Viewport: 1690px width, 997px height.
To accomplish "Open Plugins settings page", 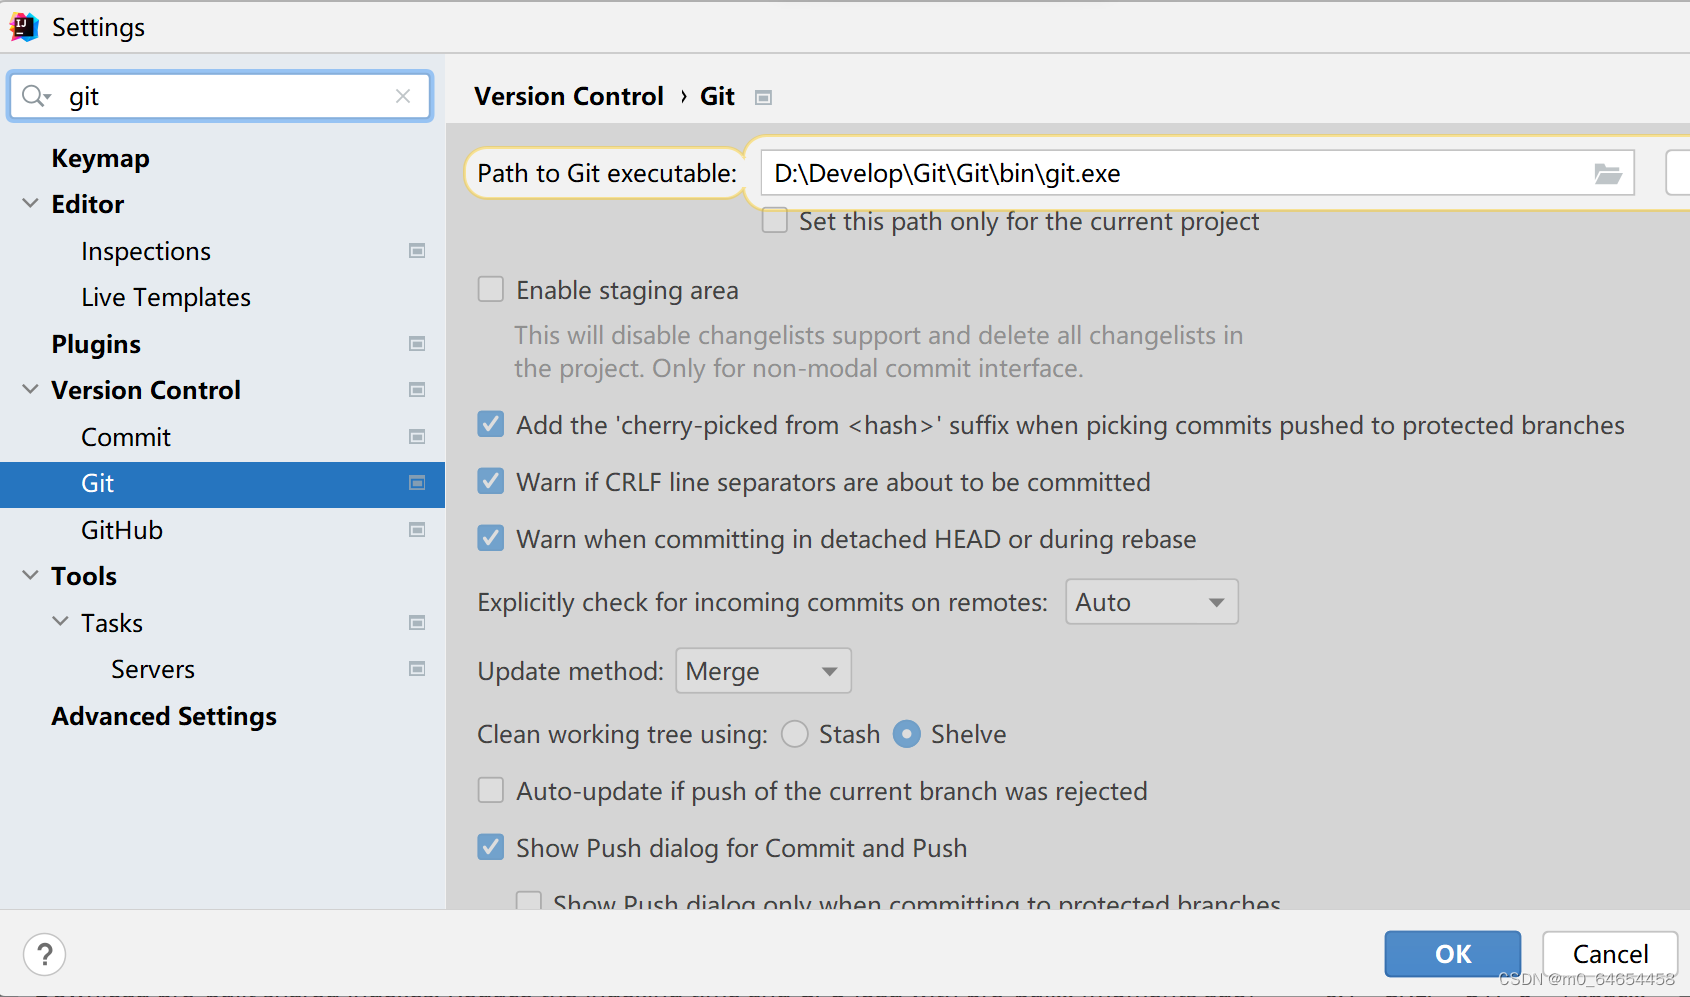I will [x=96, y=344].
